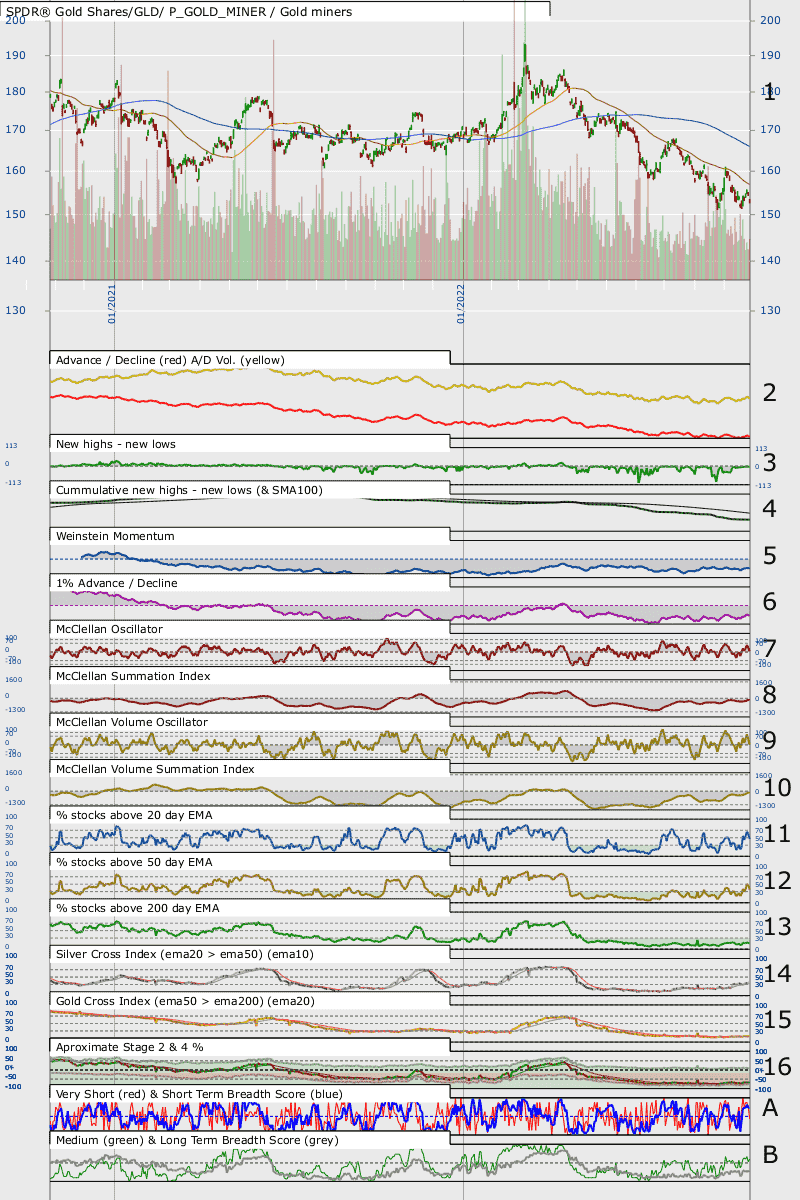The image size is (800, 1200).
Task: Click the panel number 3 beside New highs - new lows
Action: [769, 462]
